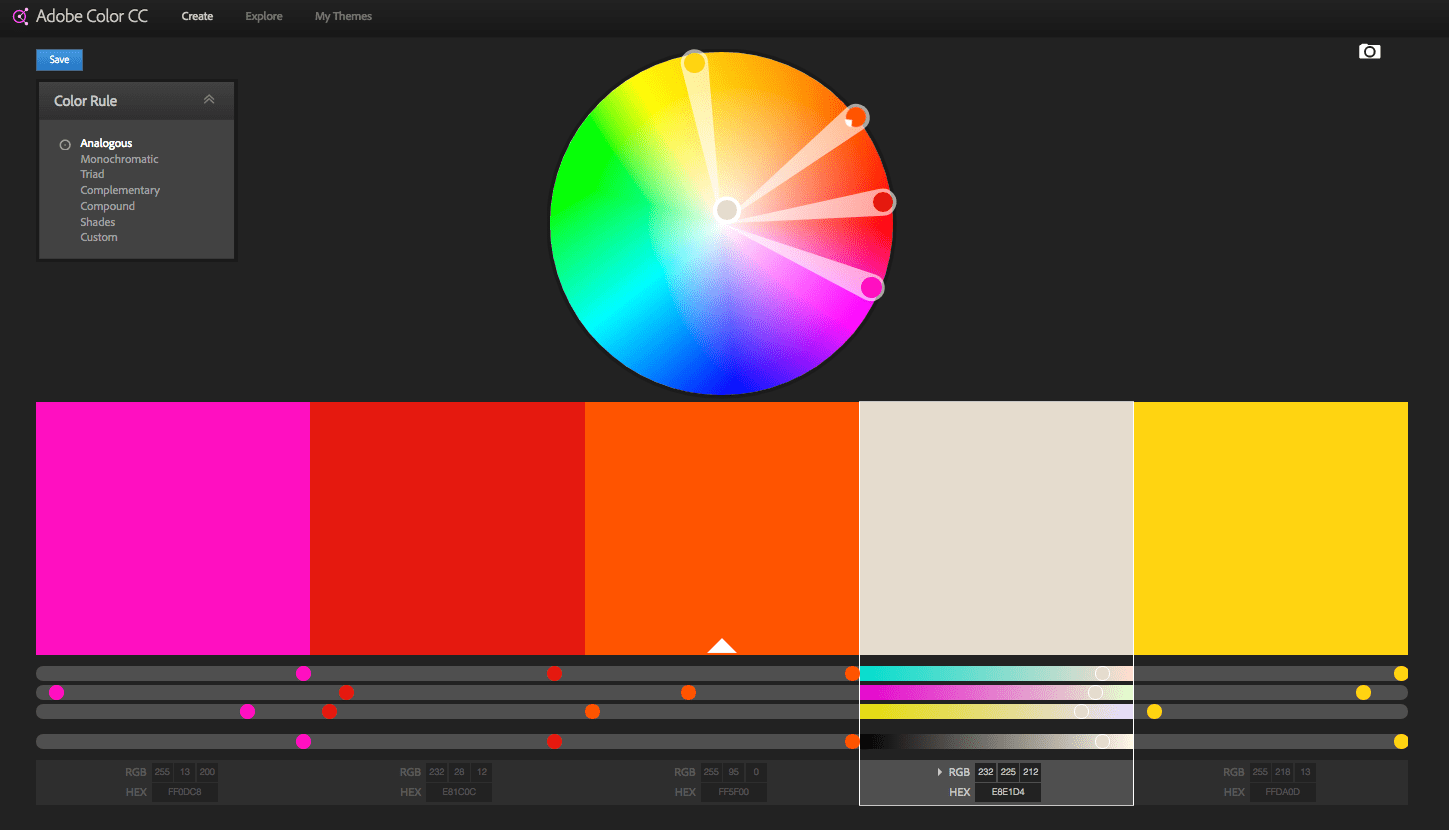
Task: Click the camera icon to create from image
Action: (1369, 52)
